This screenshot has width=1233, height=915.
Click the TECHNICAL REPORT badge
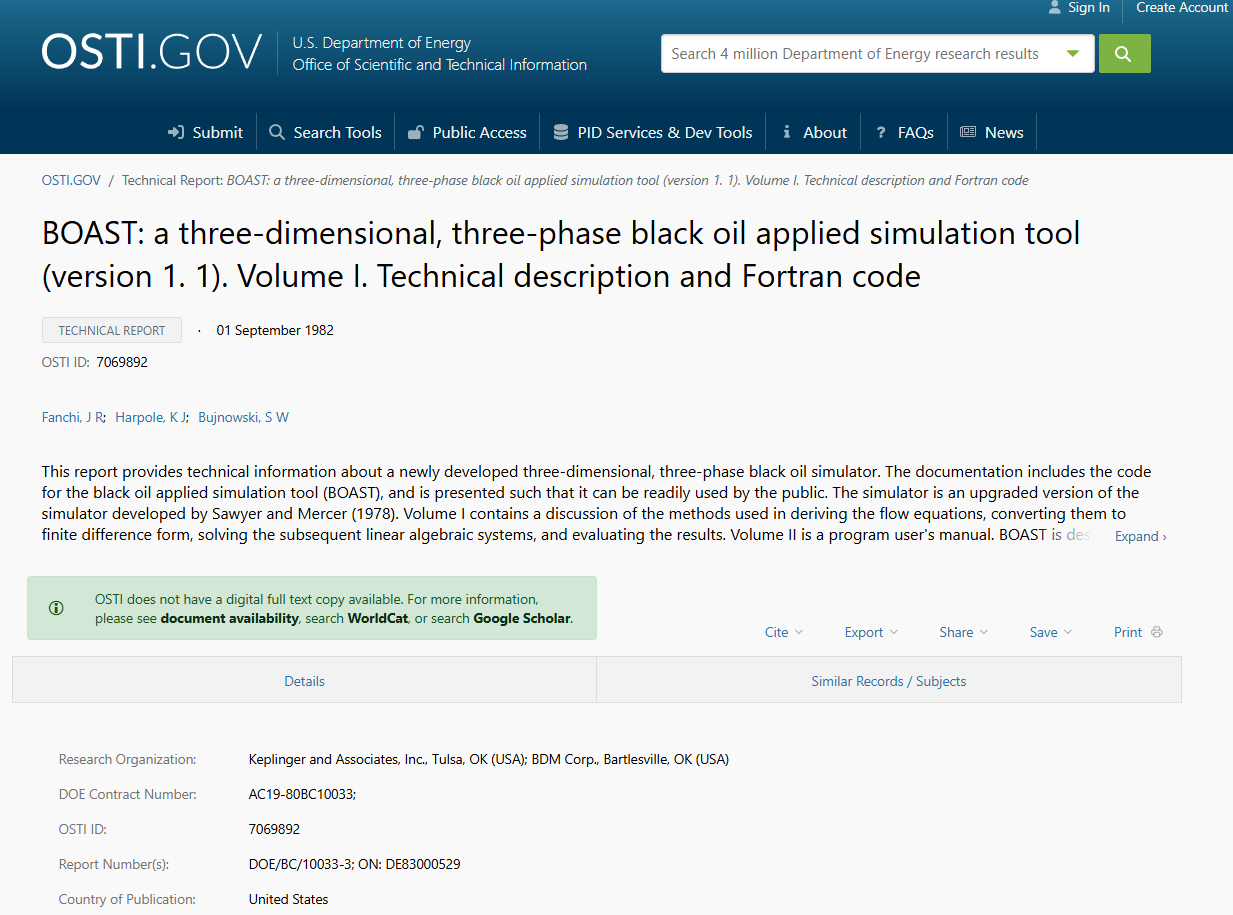pyautogui.click(x=112, y=331)
